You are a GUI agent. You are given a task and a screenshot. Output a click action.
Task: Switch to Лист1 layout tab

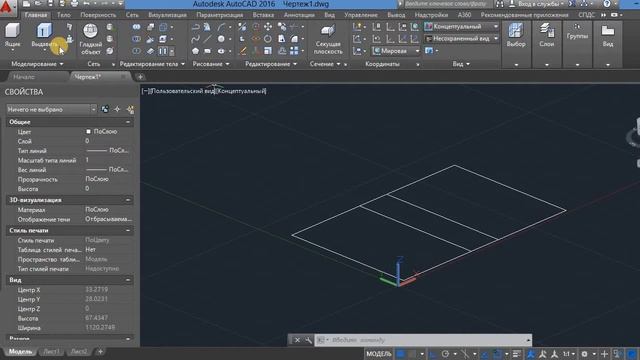(51, 351)
